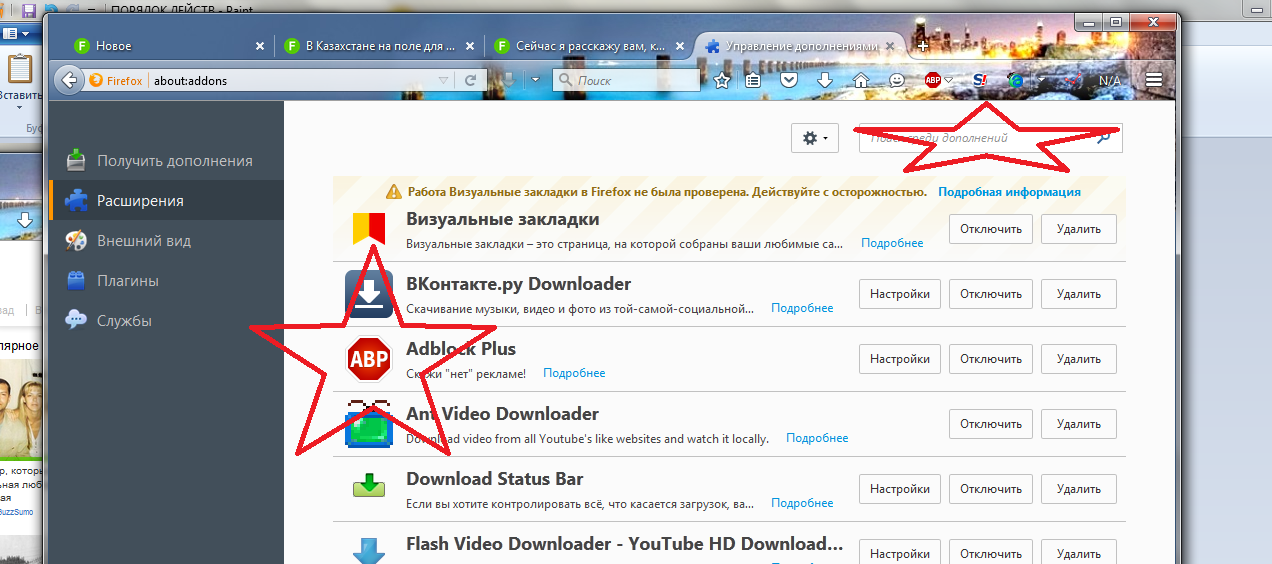Click the Firefox site identity icon in address bar
Viewport: 1272px width, 564px height.
[x=97, y=81]
